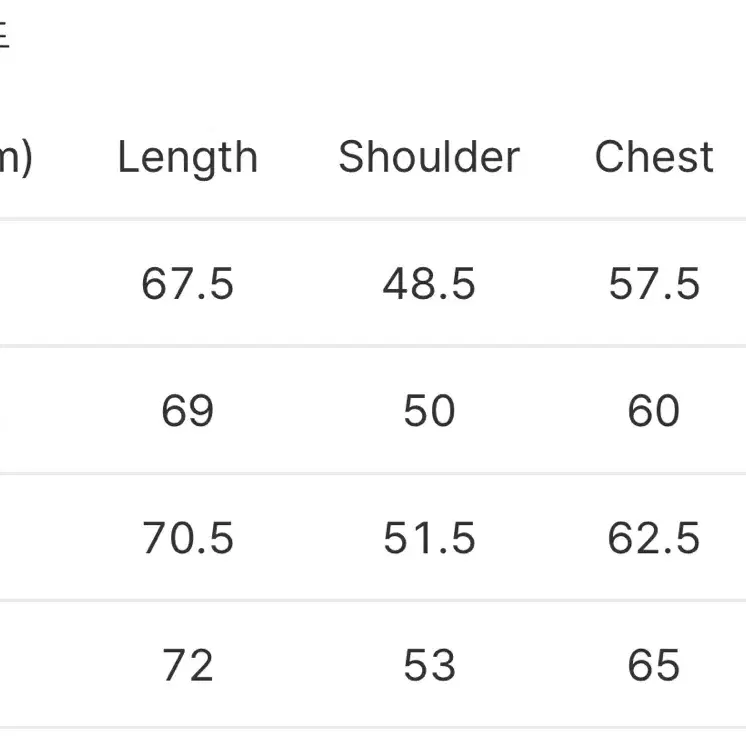Click the partially visible unit header ending in "n)"
Image resolution: width=746 pixels, height=746 pixels.
[x=15, y=158]
